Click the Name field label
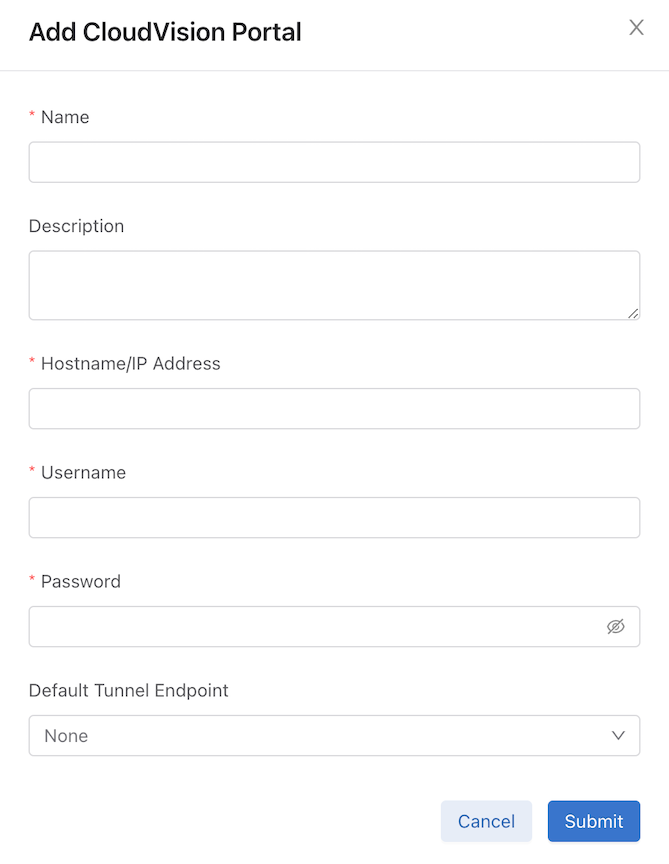The width and height of the screenshot is (669, 864). (65, 117)
